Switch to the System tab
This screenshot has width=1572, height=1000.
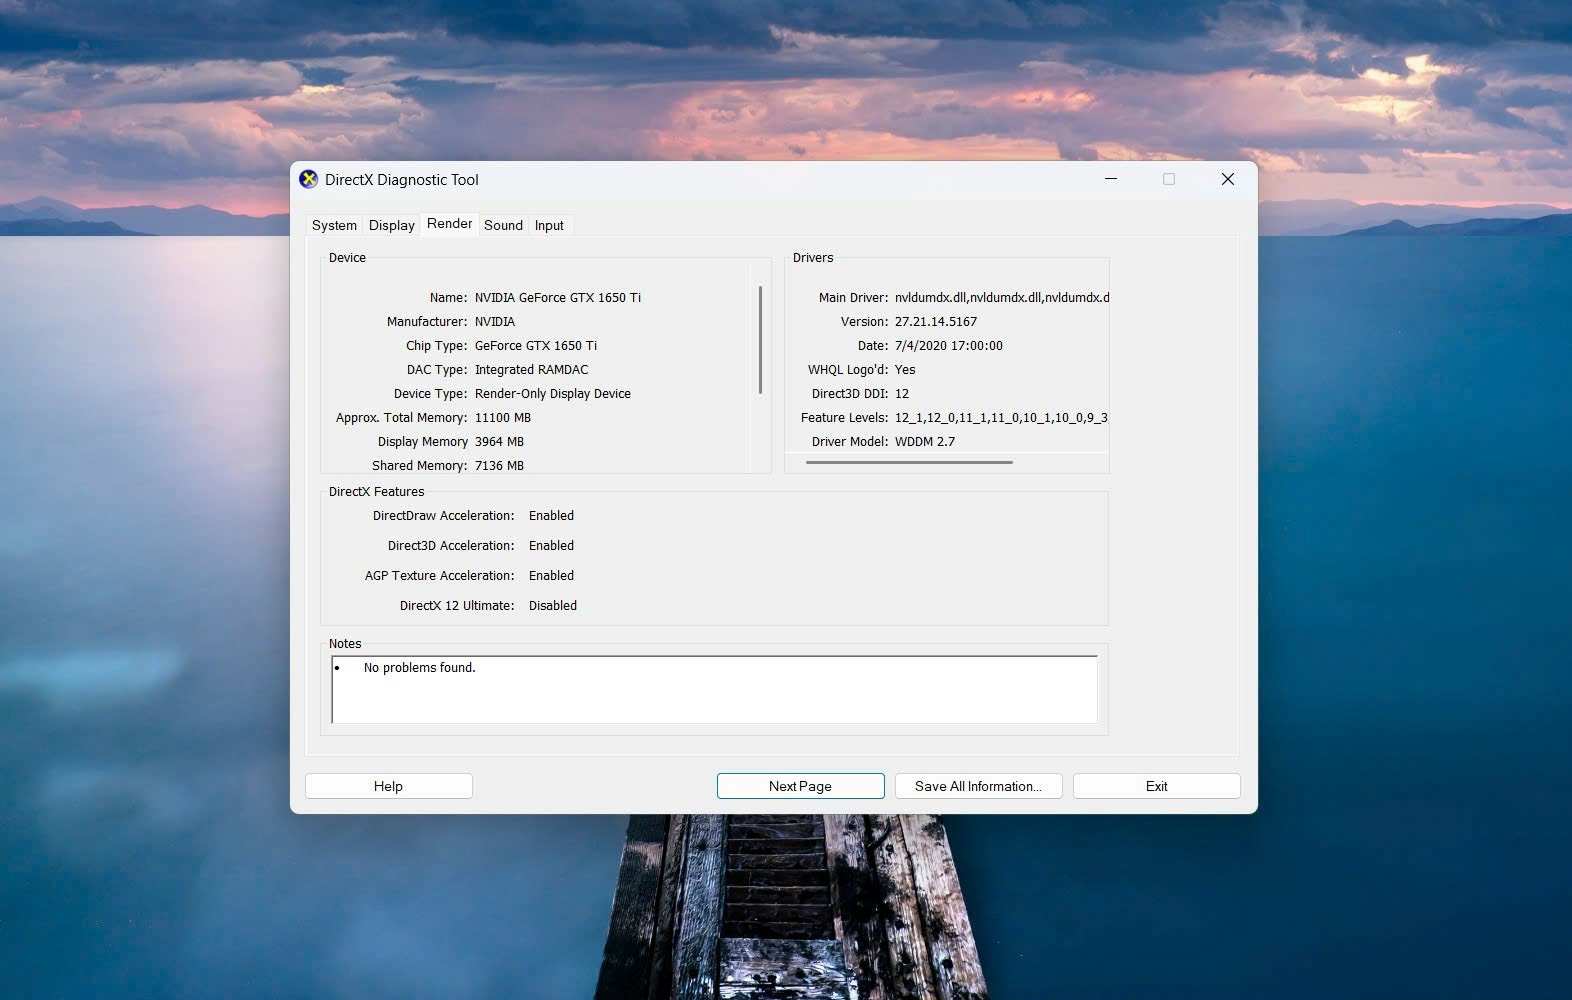click(x=334, y=226)
